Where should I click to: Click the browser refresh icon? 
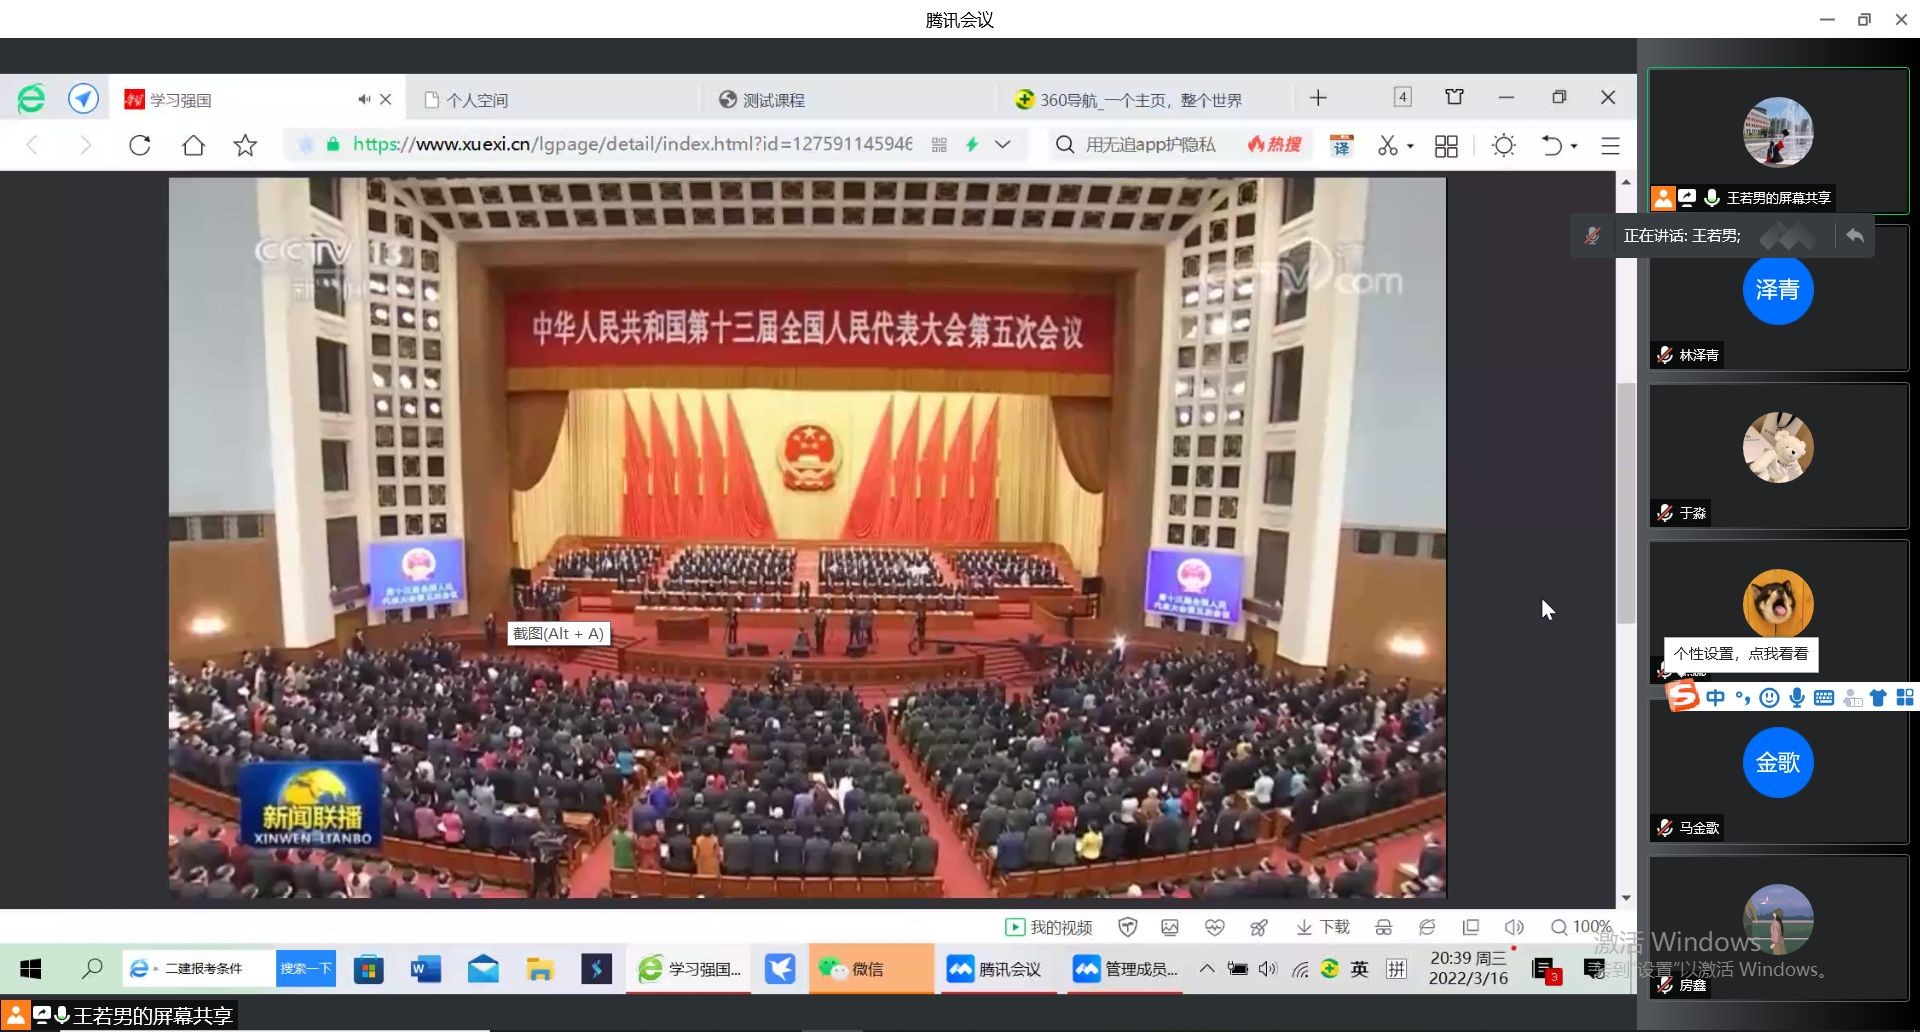point(140,145)
